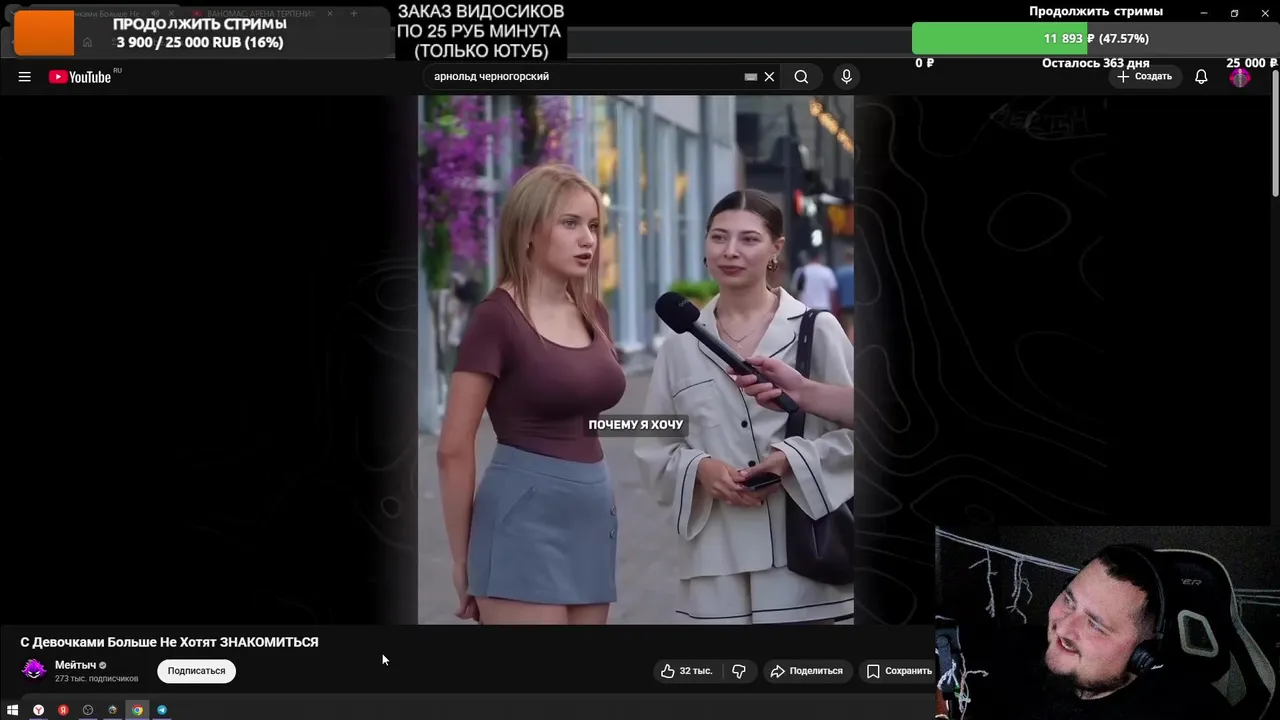1280x720 pixels.
Task: Switch to 'ВАНОМАС: АРЕНА ТЕРПЕНИЯ' browser tab
Action: pyautogui.click(x=262, y=14)
